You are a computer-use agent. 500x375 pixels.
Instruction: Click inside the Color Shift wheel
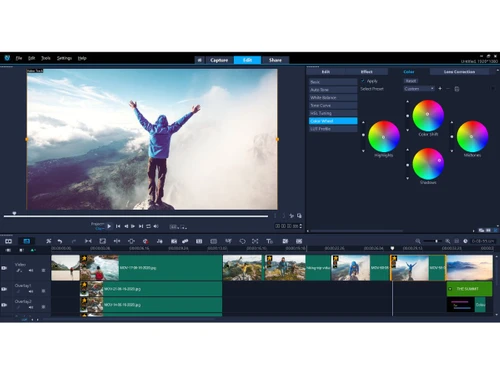(x=428, y=116)
